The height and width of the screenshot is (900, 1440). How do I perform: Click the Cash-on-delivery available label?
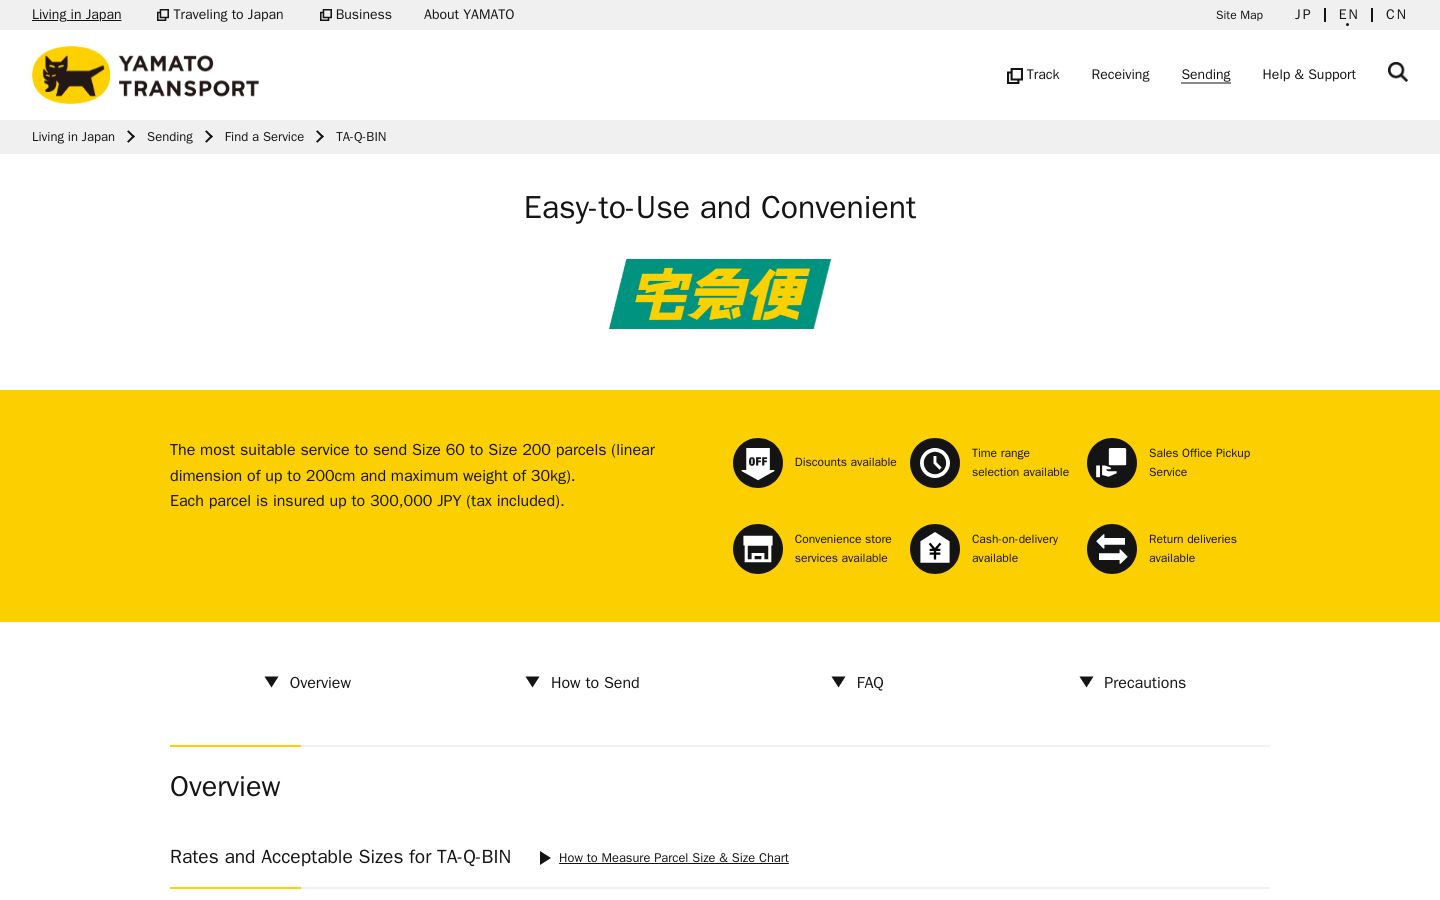pos(1015,549)
